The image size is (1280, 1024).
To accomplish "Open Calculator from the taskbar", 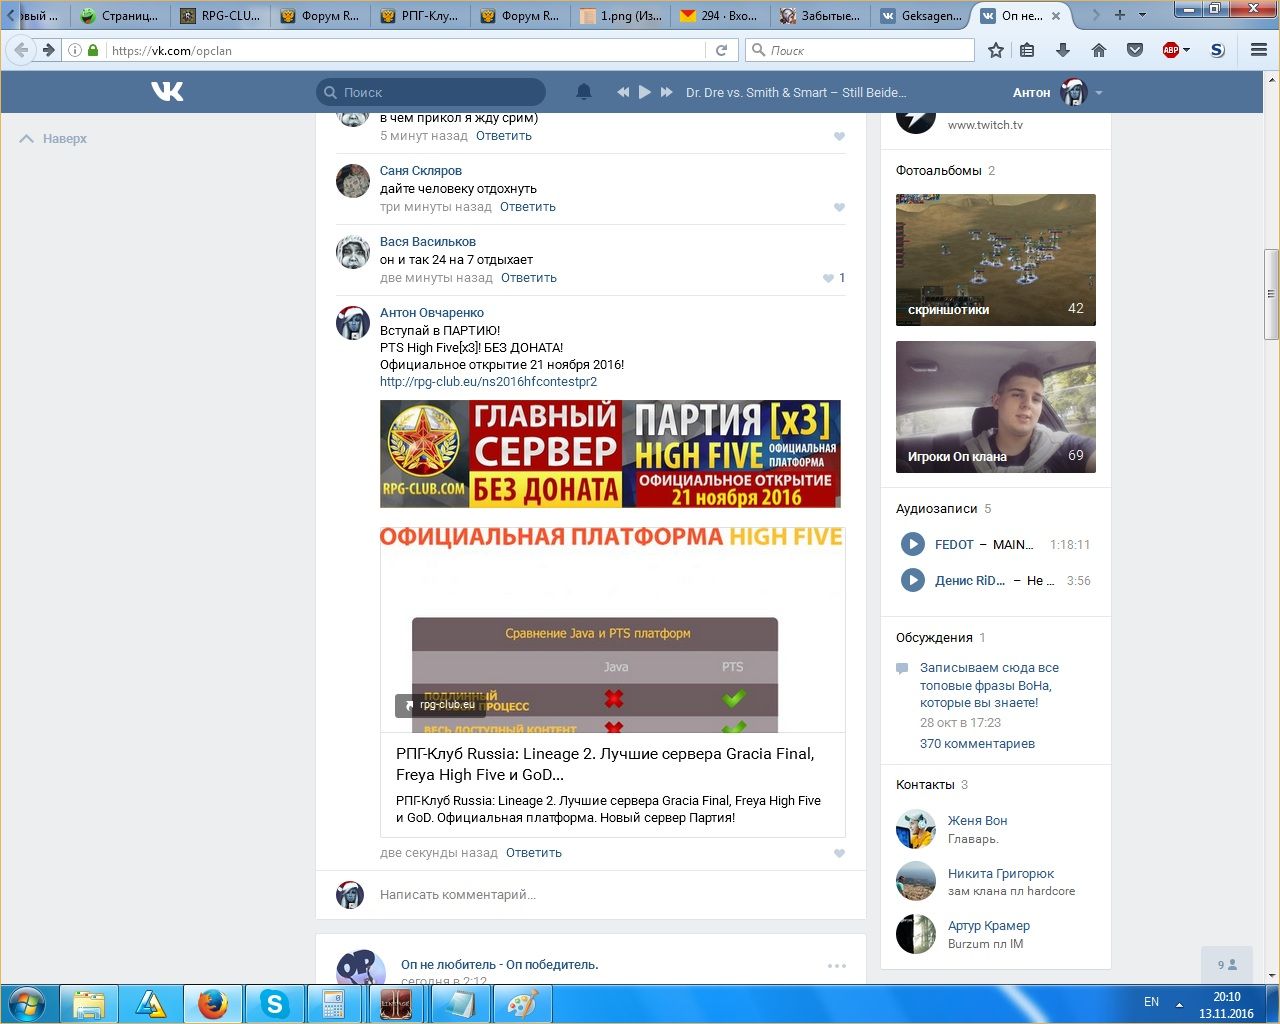I will (x=333, y=1004).
